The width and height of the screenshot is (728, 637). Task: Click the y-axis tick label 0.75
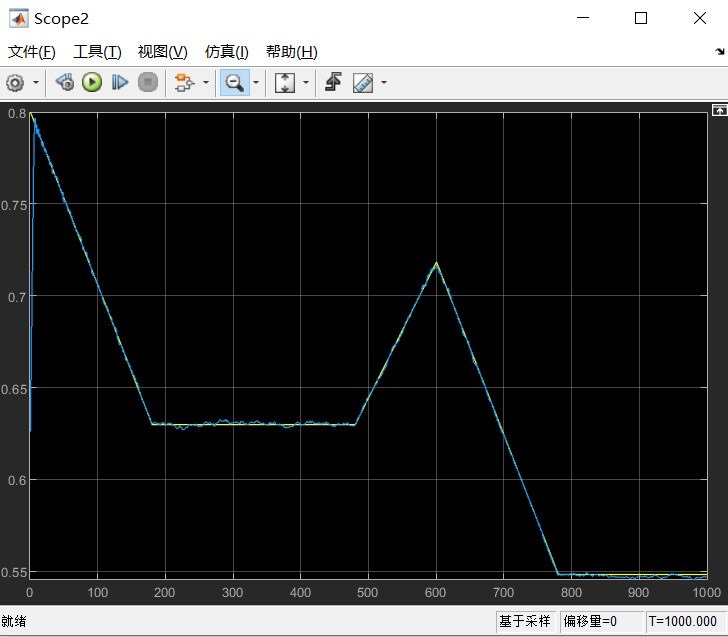[x=14, y=205]
